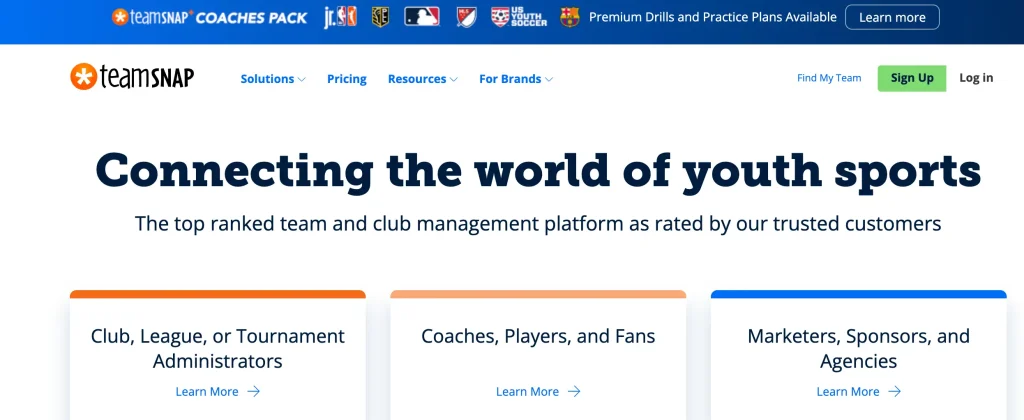Click the TeamSnap logo in navigation bar
This screenshot has height=420, width=1024.
pyautogui.click(x=132, y=78)
